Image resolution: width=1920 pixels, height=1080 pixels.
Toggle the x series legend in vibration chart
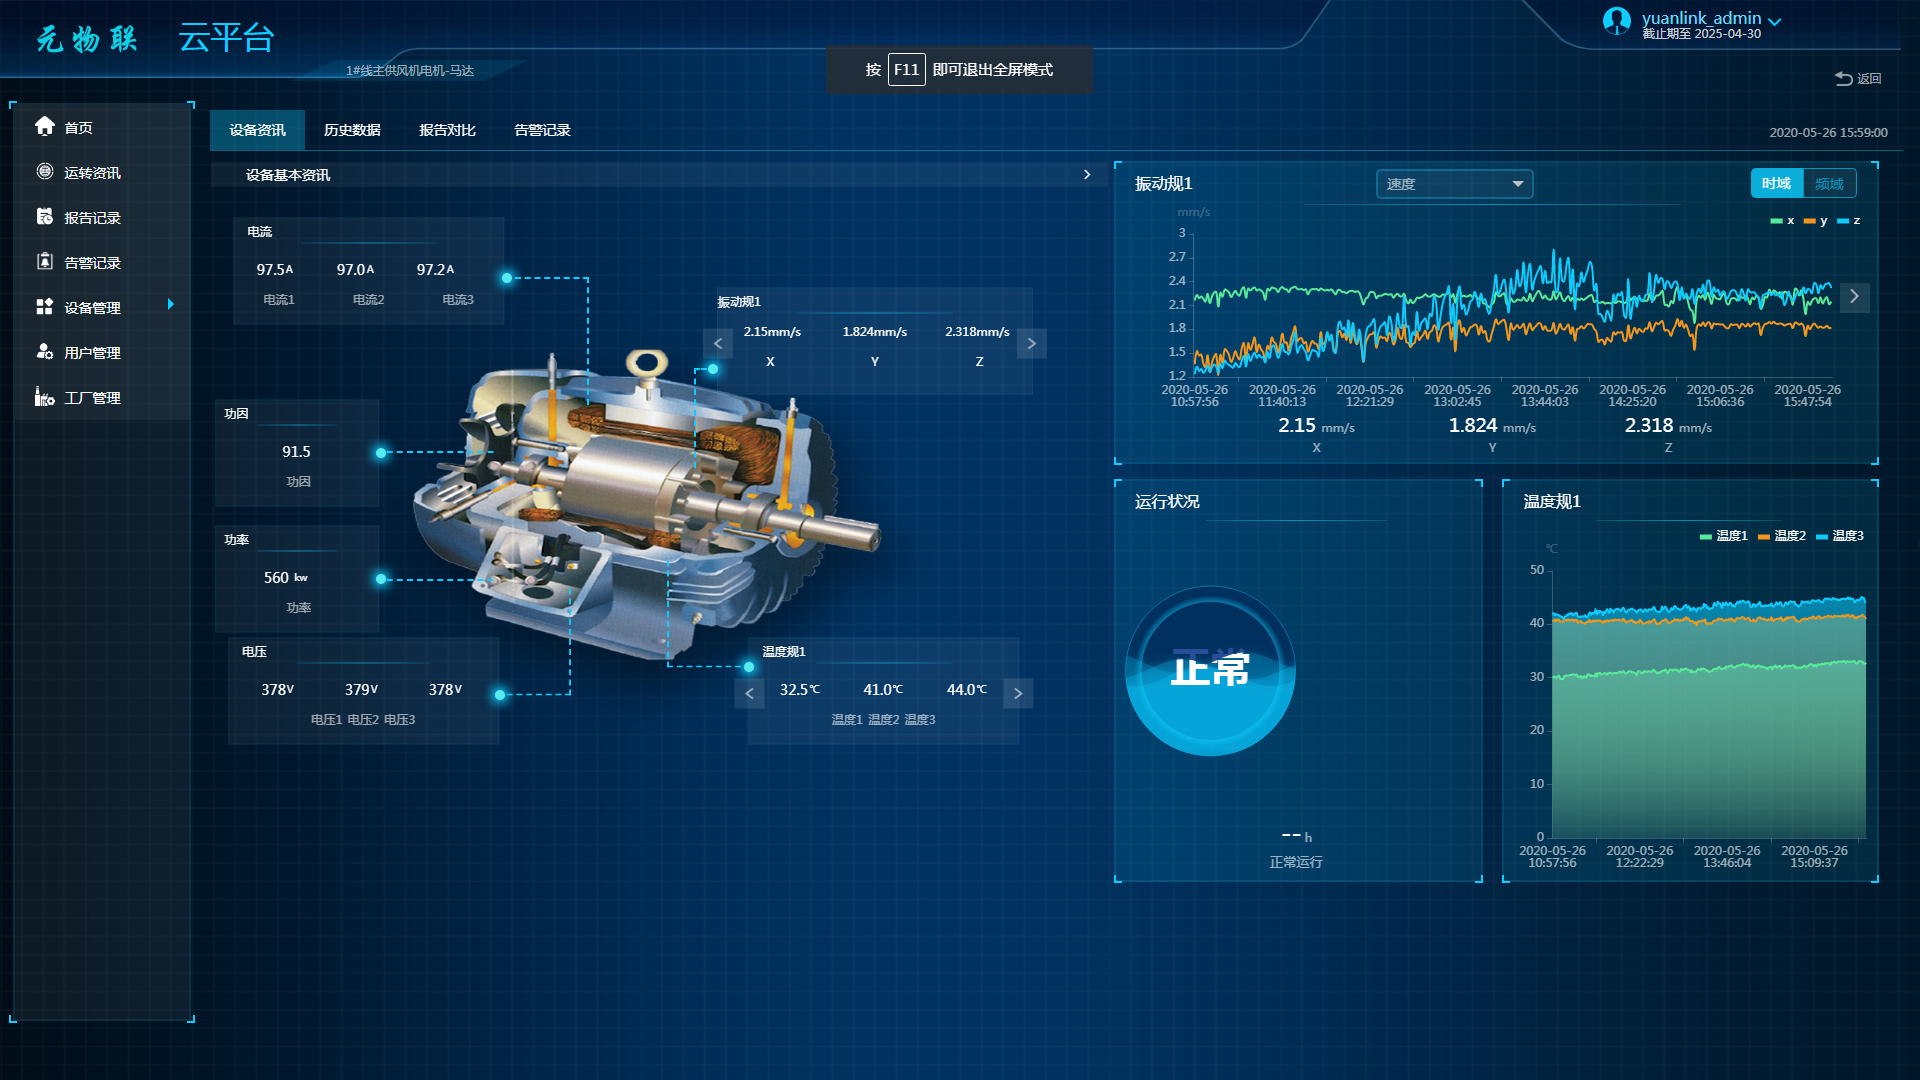coord(1781,221)
